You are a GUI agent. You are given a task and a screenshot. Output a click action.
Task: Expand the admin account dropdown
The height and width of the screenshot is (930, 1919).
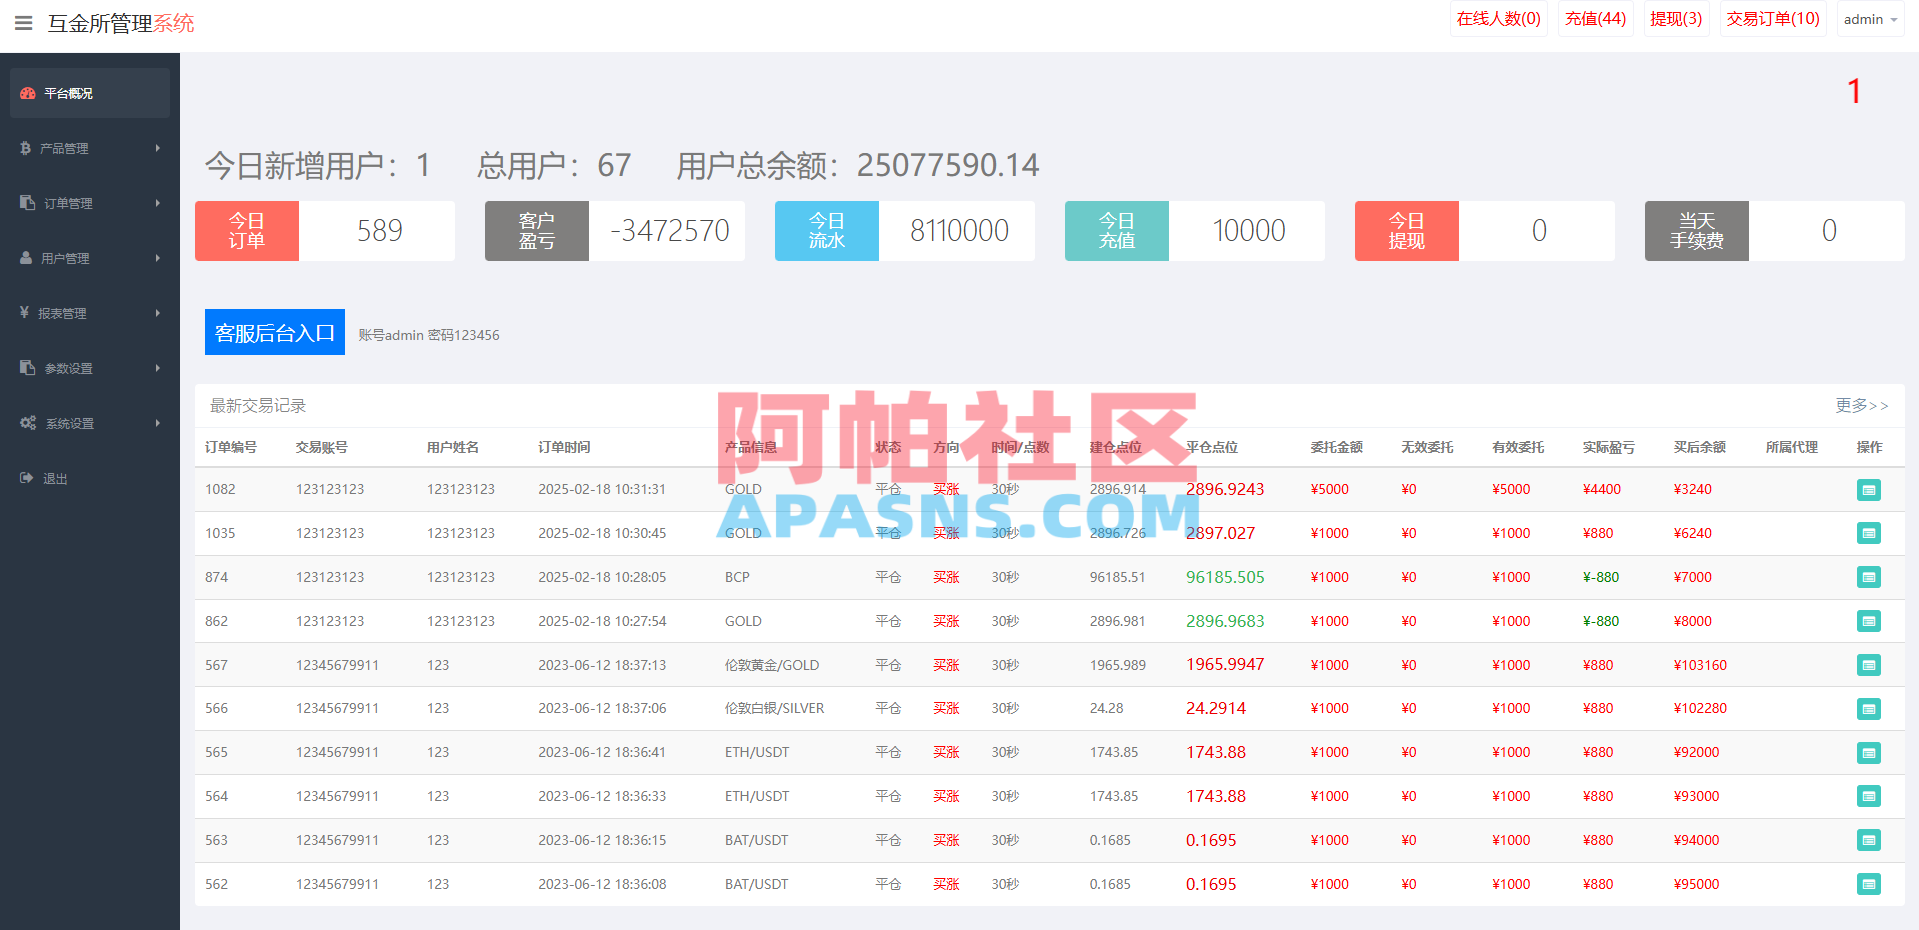[1869, 19]
